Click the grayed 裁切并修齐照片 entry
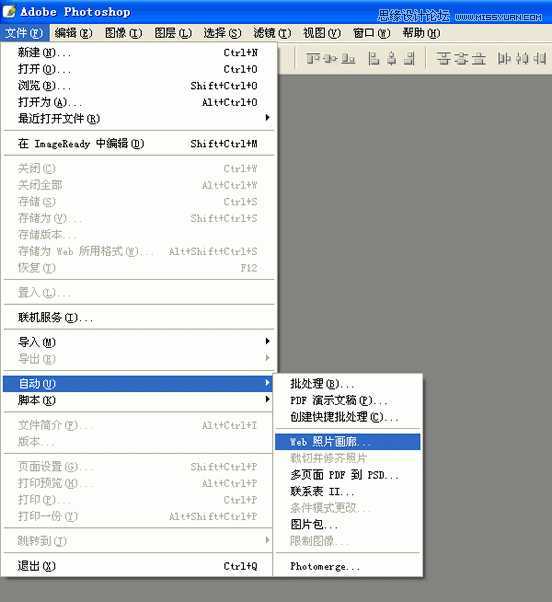The height and width of the screenshot is (602, 552). [x=348, y=458]
